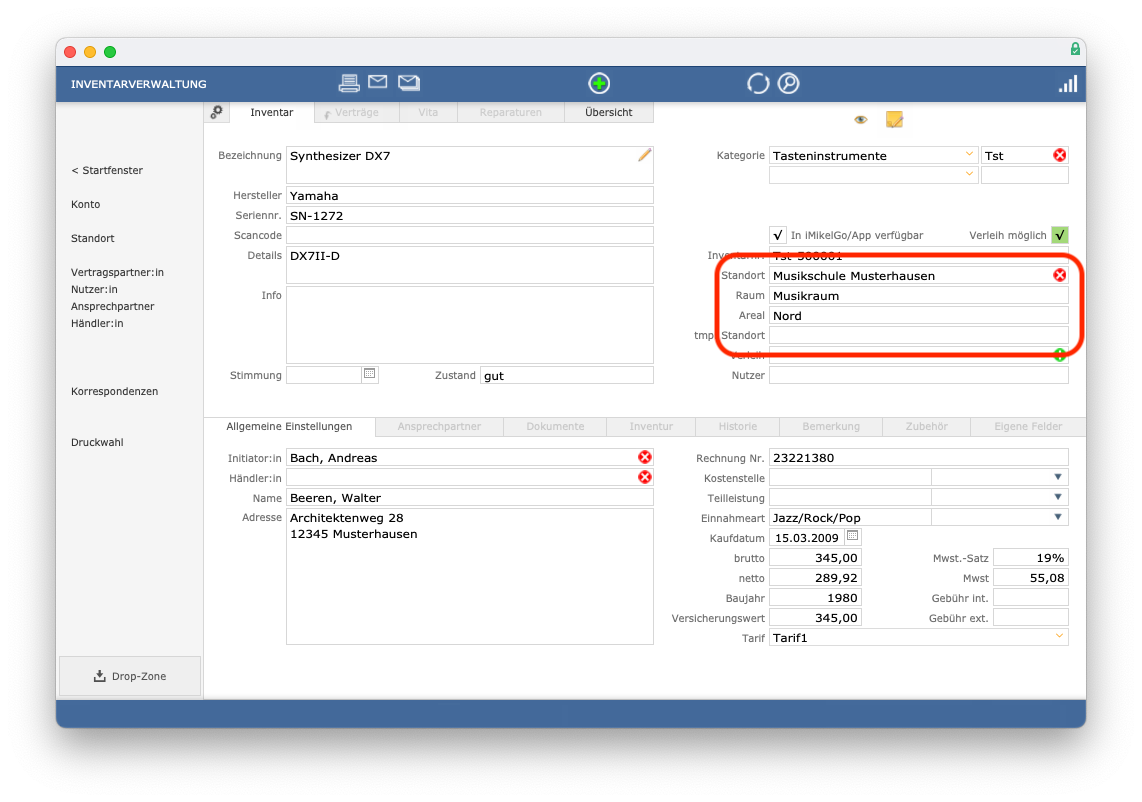This screenshot has height=802, width=1142.
Task: Open the Kategorie Tasteninstrumente dropdown
Action: coord(969,154)
